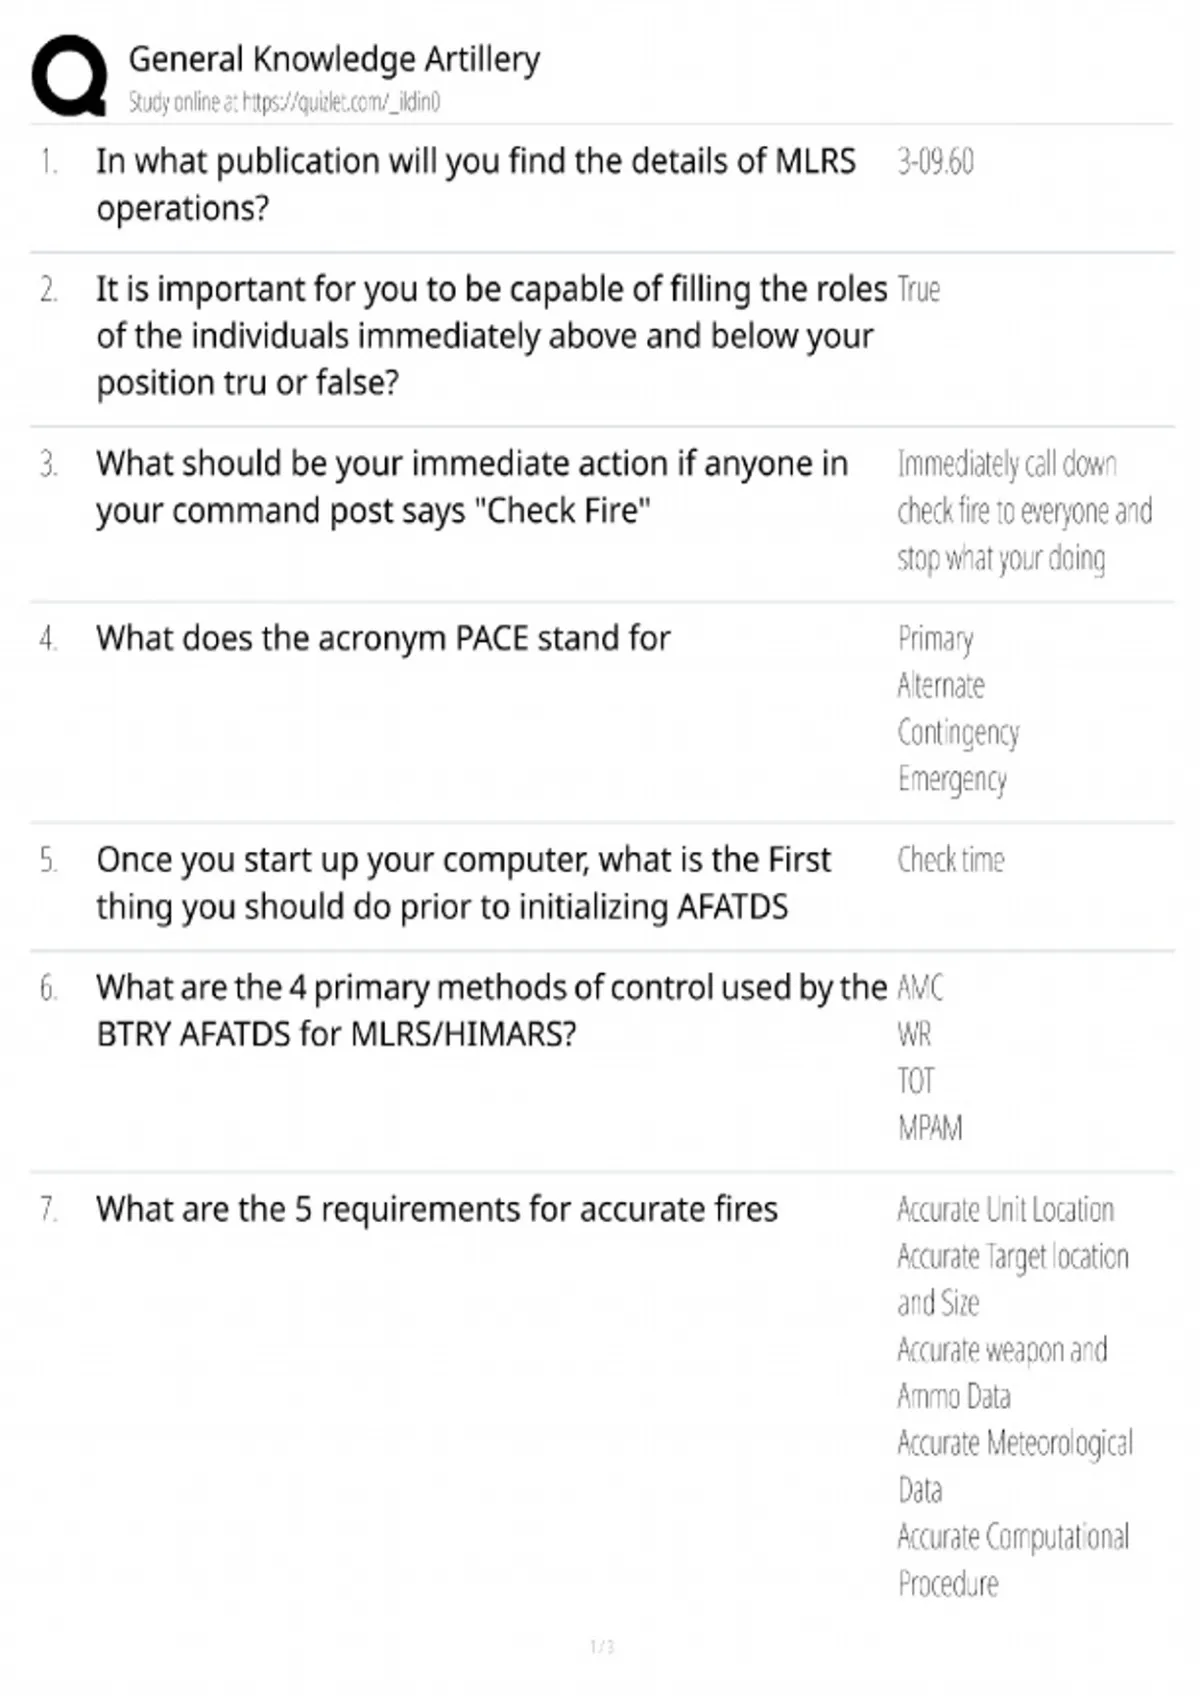
Task: Select the 5 requirements for accurate fires question
Action: (x=437, y=1209)
